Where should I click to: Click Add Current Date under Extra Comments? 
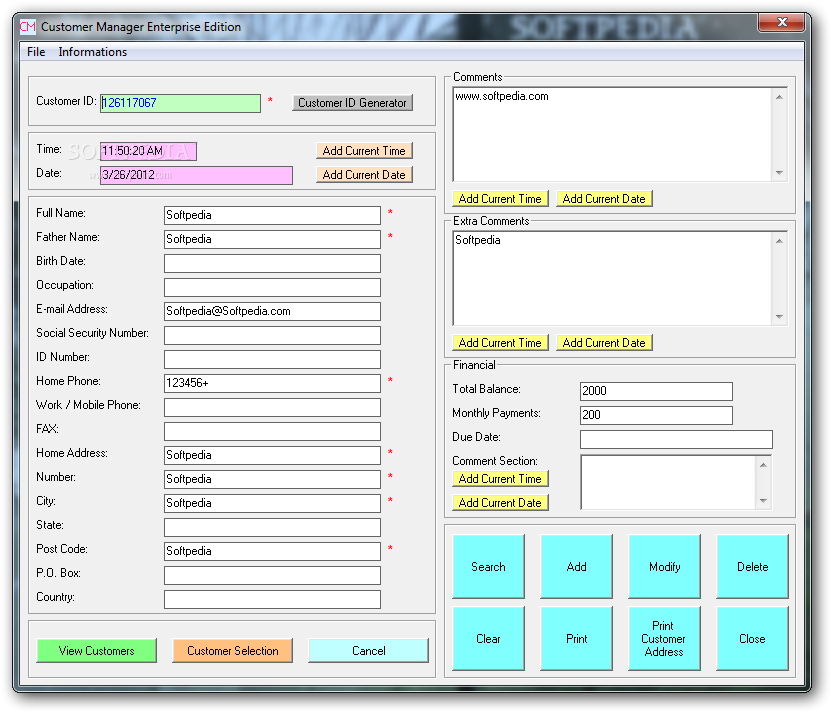point(604,343)
